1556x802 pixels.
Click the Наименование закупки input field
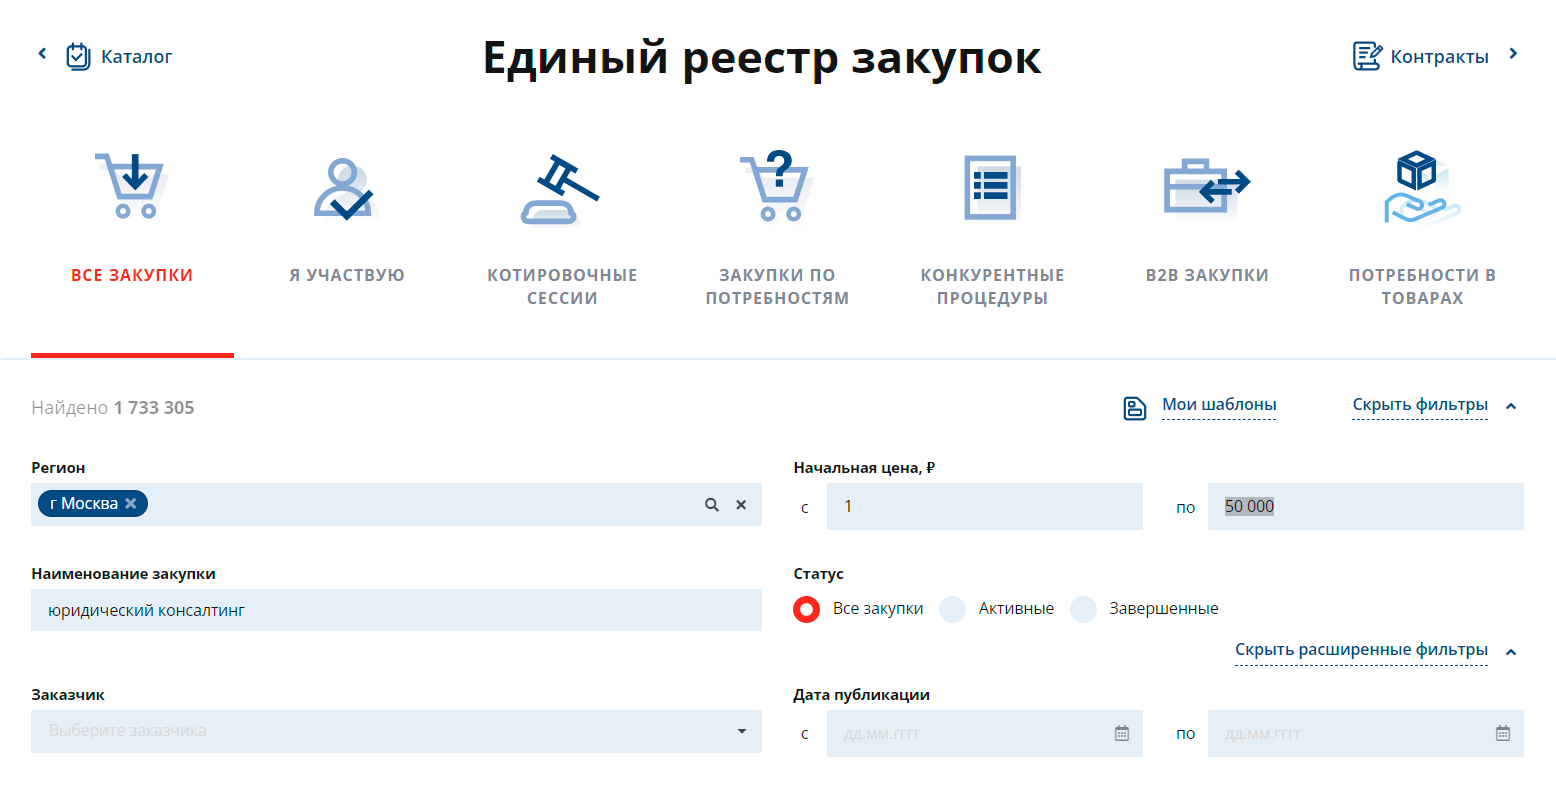(396, 610)
